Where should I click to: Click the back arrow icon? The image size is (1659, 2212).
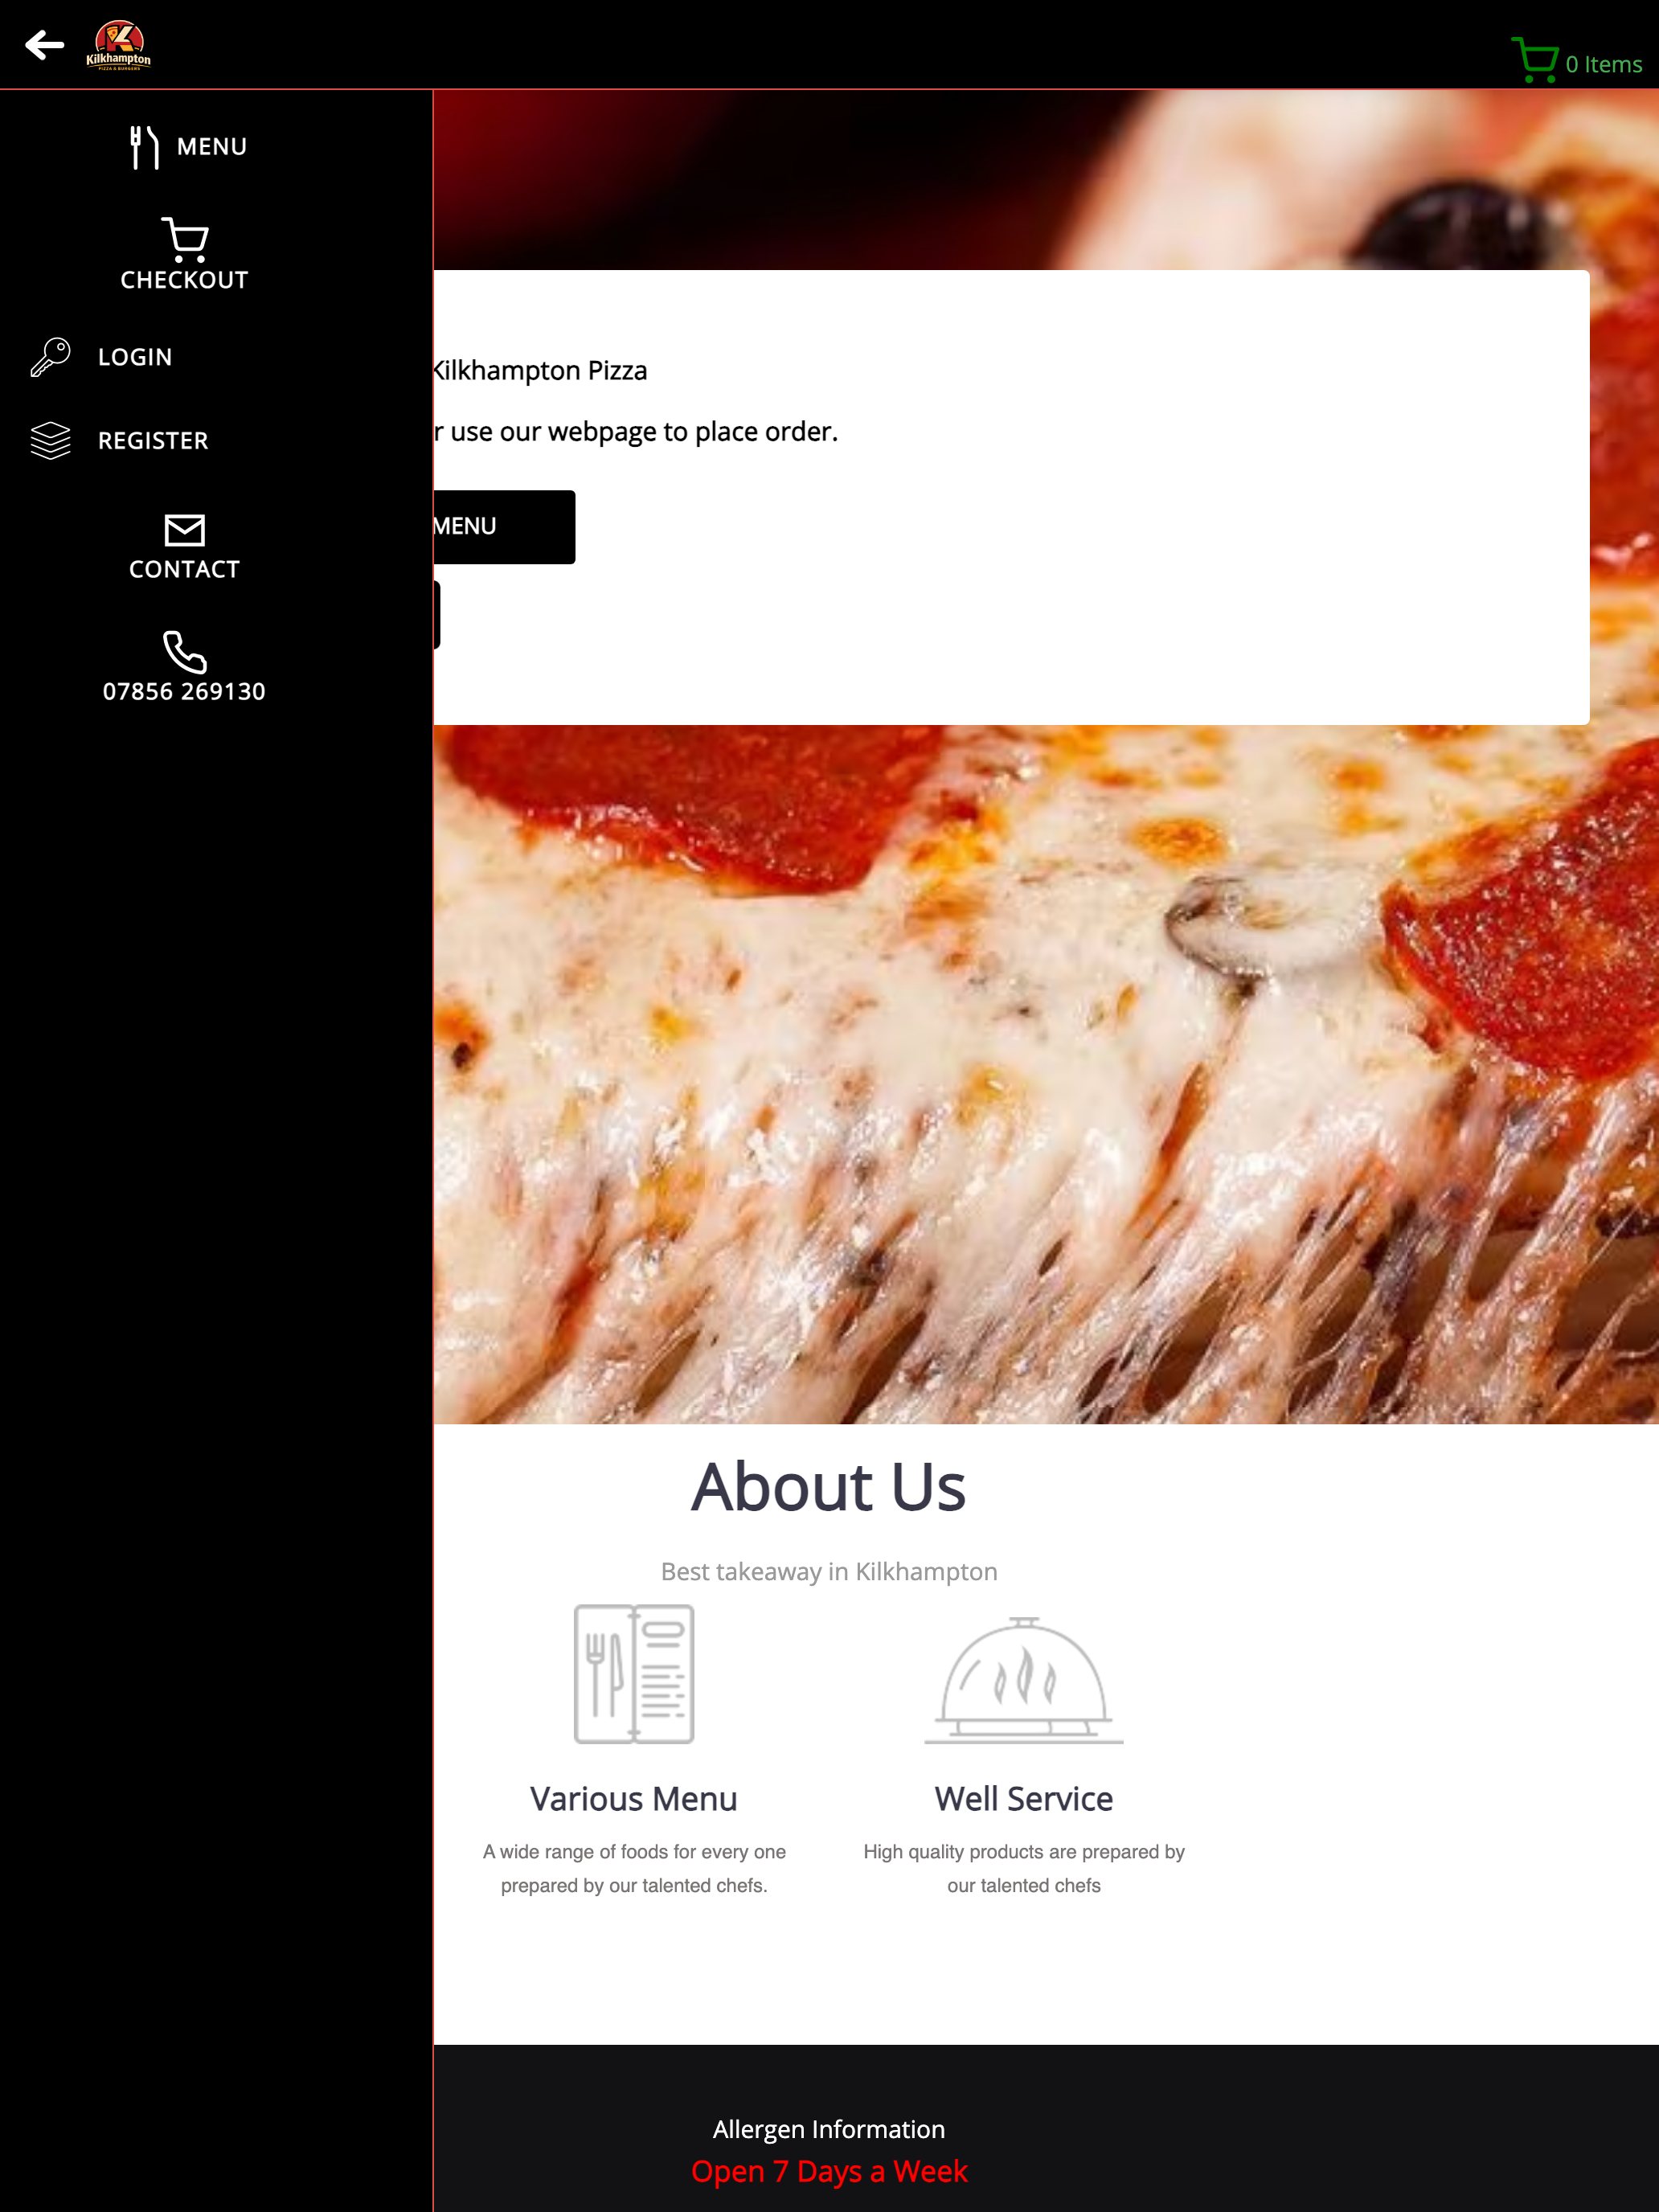pos(44,45)
